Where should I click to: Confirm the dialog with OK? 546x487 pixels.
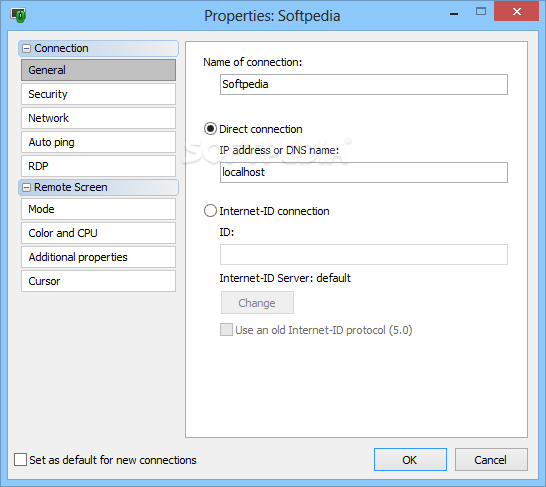point(410,459)
